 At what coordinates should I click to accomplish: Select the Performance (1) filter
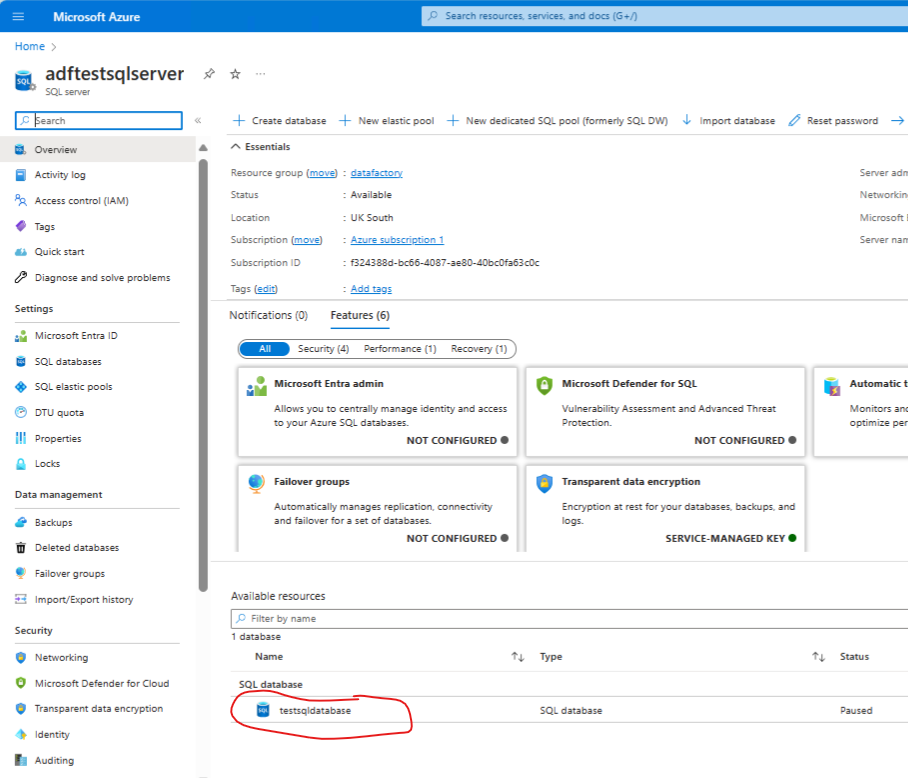point(400,349)
